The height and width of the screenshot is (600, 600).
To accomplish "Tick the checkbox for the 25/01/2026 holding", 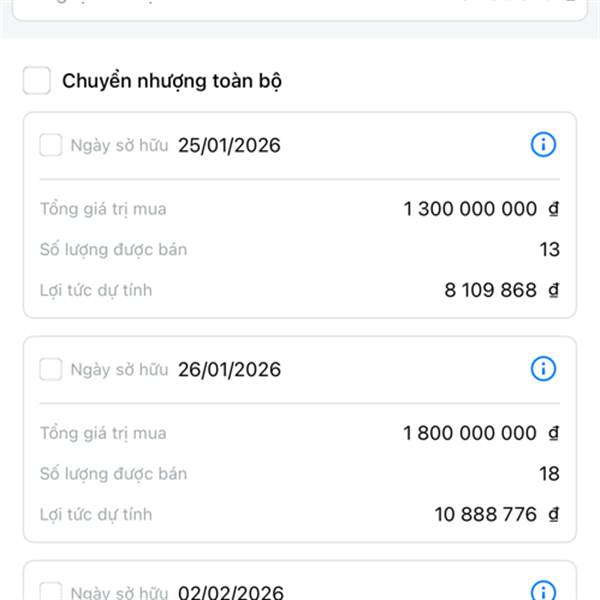I will click(50, 146).
